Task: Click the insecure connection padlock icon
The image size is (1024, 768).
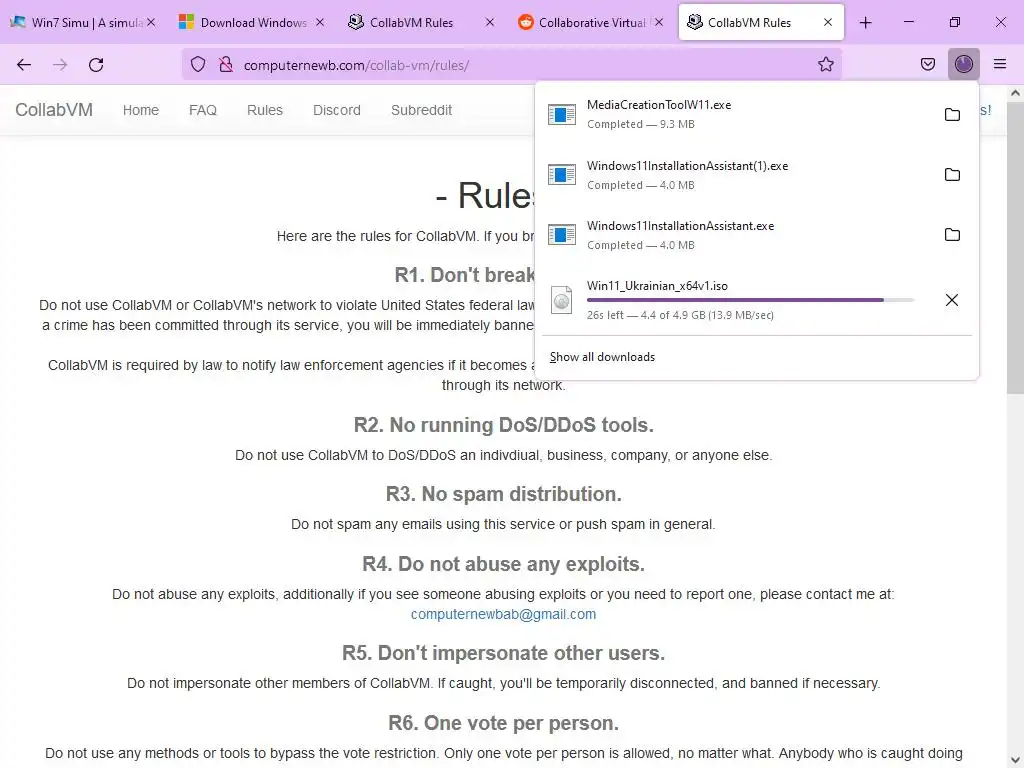Action: [x=226, y=64]
